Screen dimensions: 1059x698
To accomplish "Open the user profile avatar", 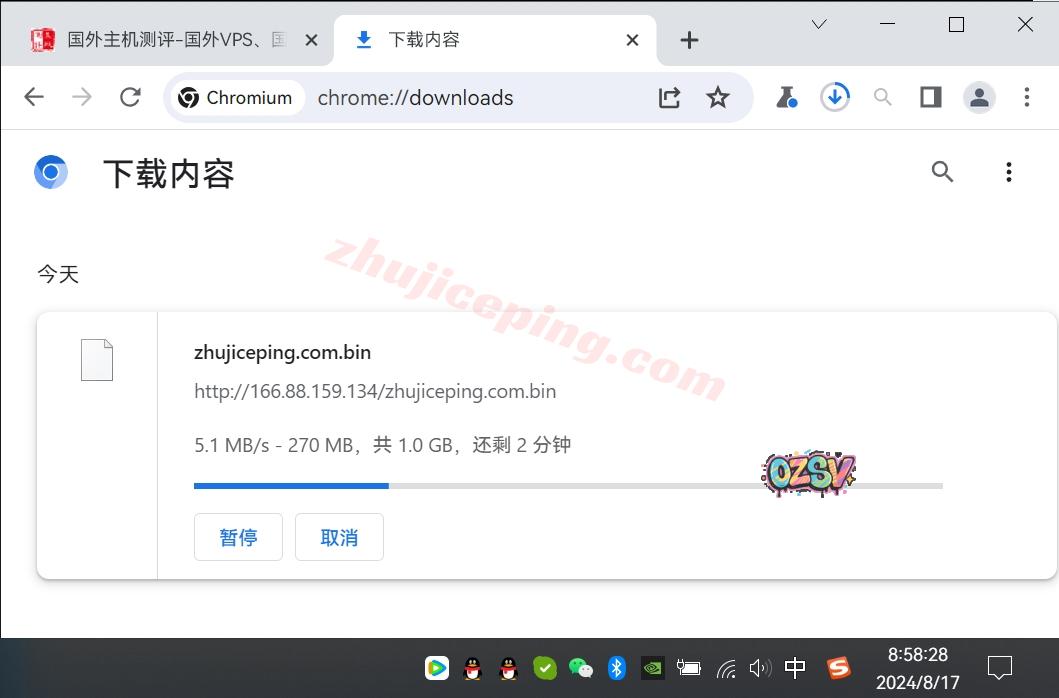I will (x=979, y=97).
